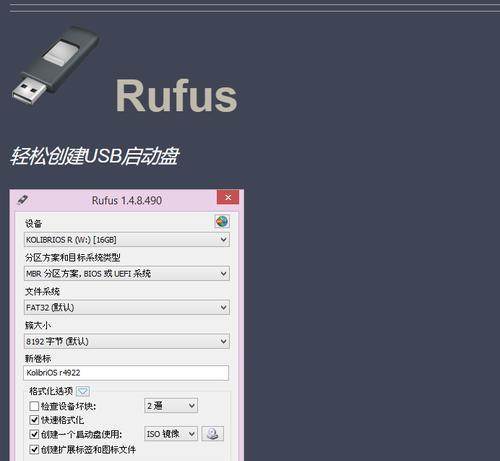Click the KolibriOS r4922 volume label field
The height and width of the screenshot is (461, 500).
(126, 373)
